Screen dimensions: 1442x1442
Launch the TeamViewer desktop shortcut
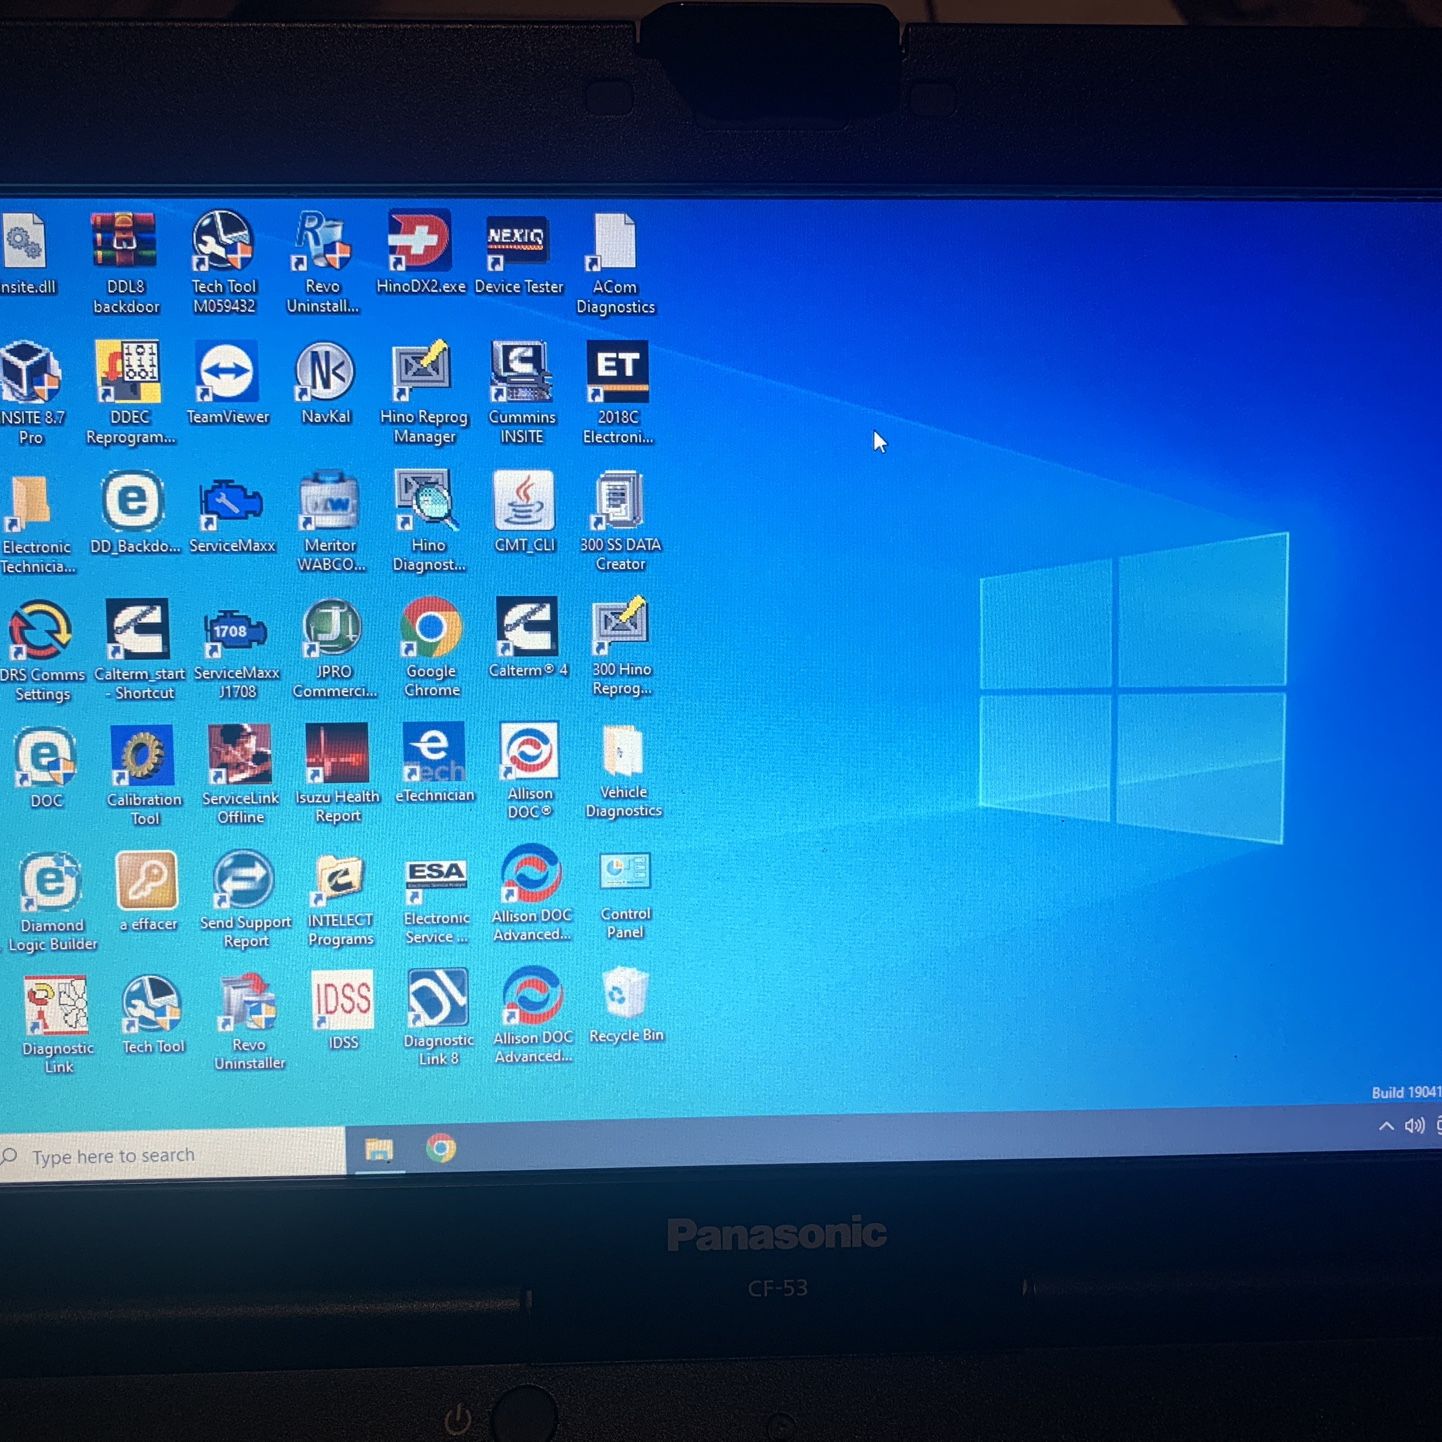pyautogui.click(x=227, y=372)
